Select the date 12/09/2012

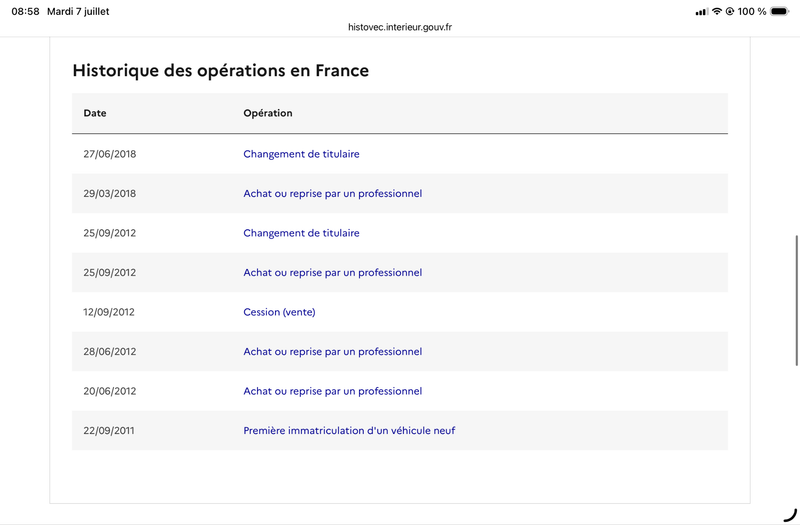[x=109, y=312]
